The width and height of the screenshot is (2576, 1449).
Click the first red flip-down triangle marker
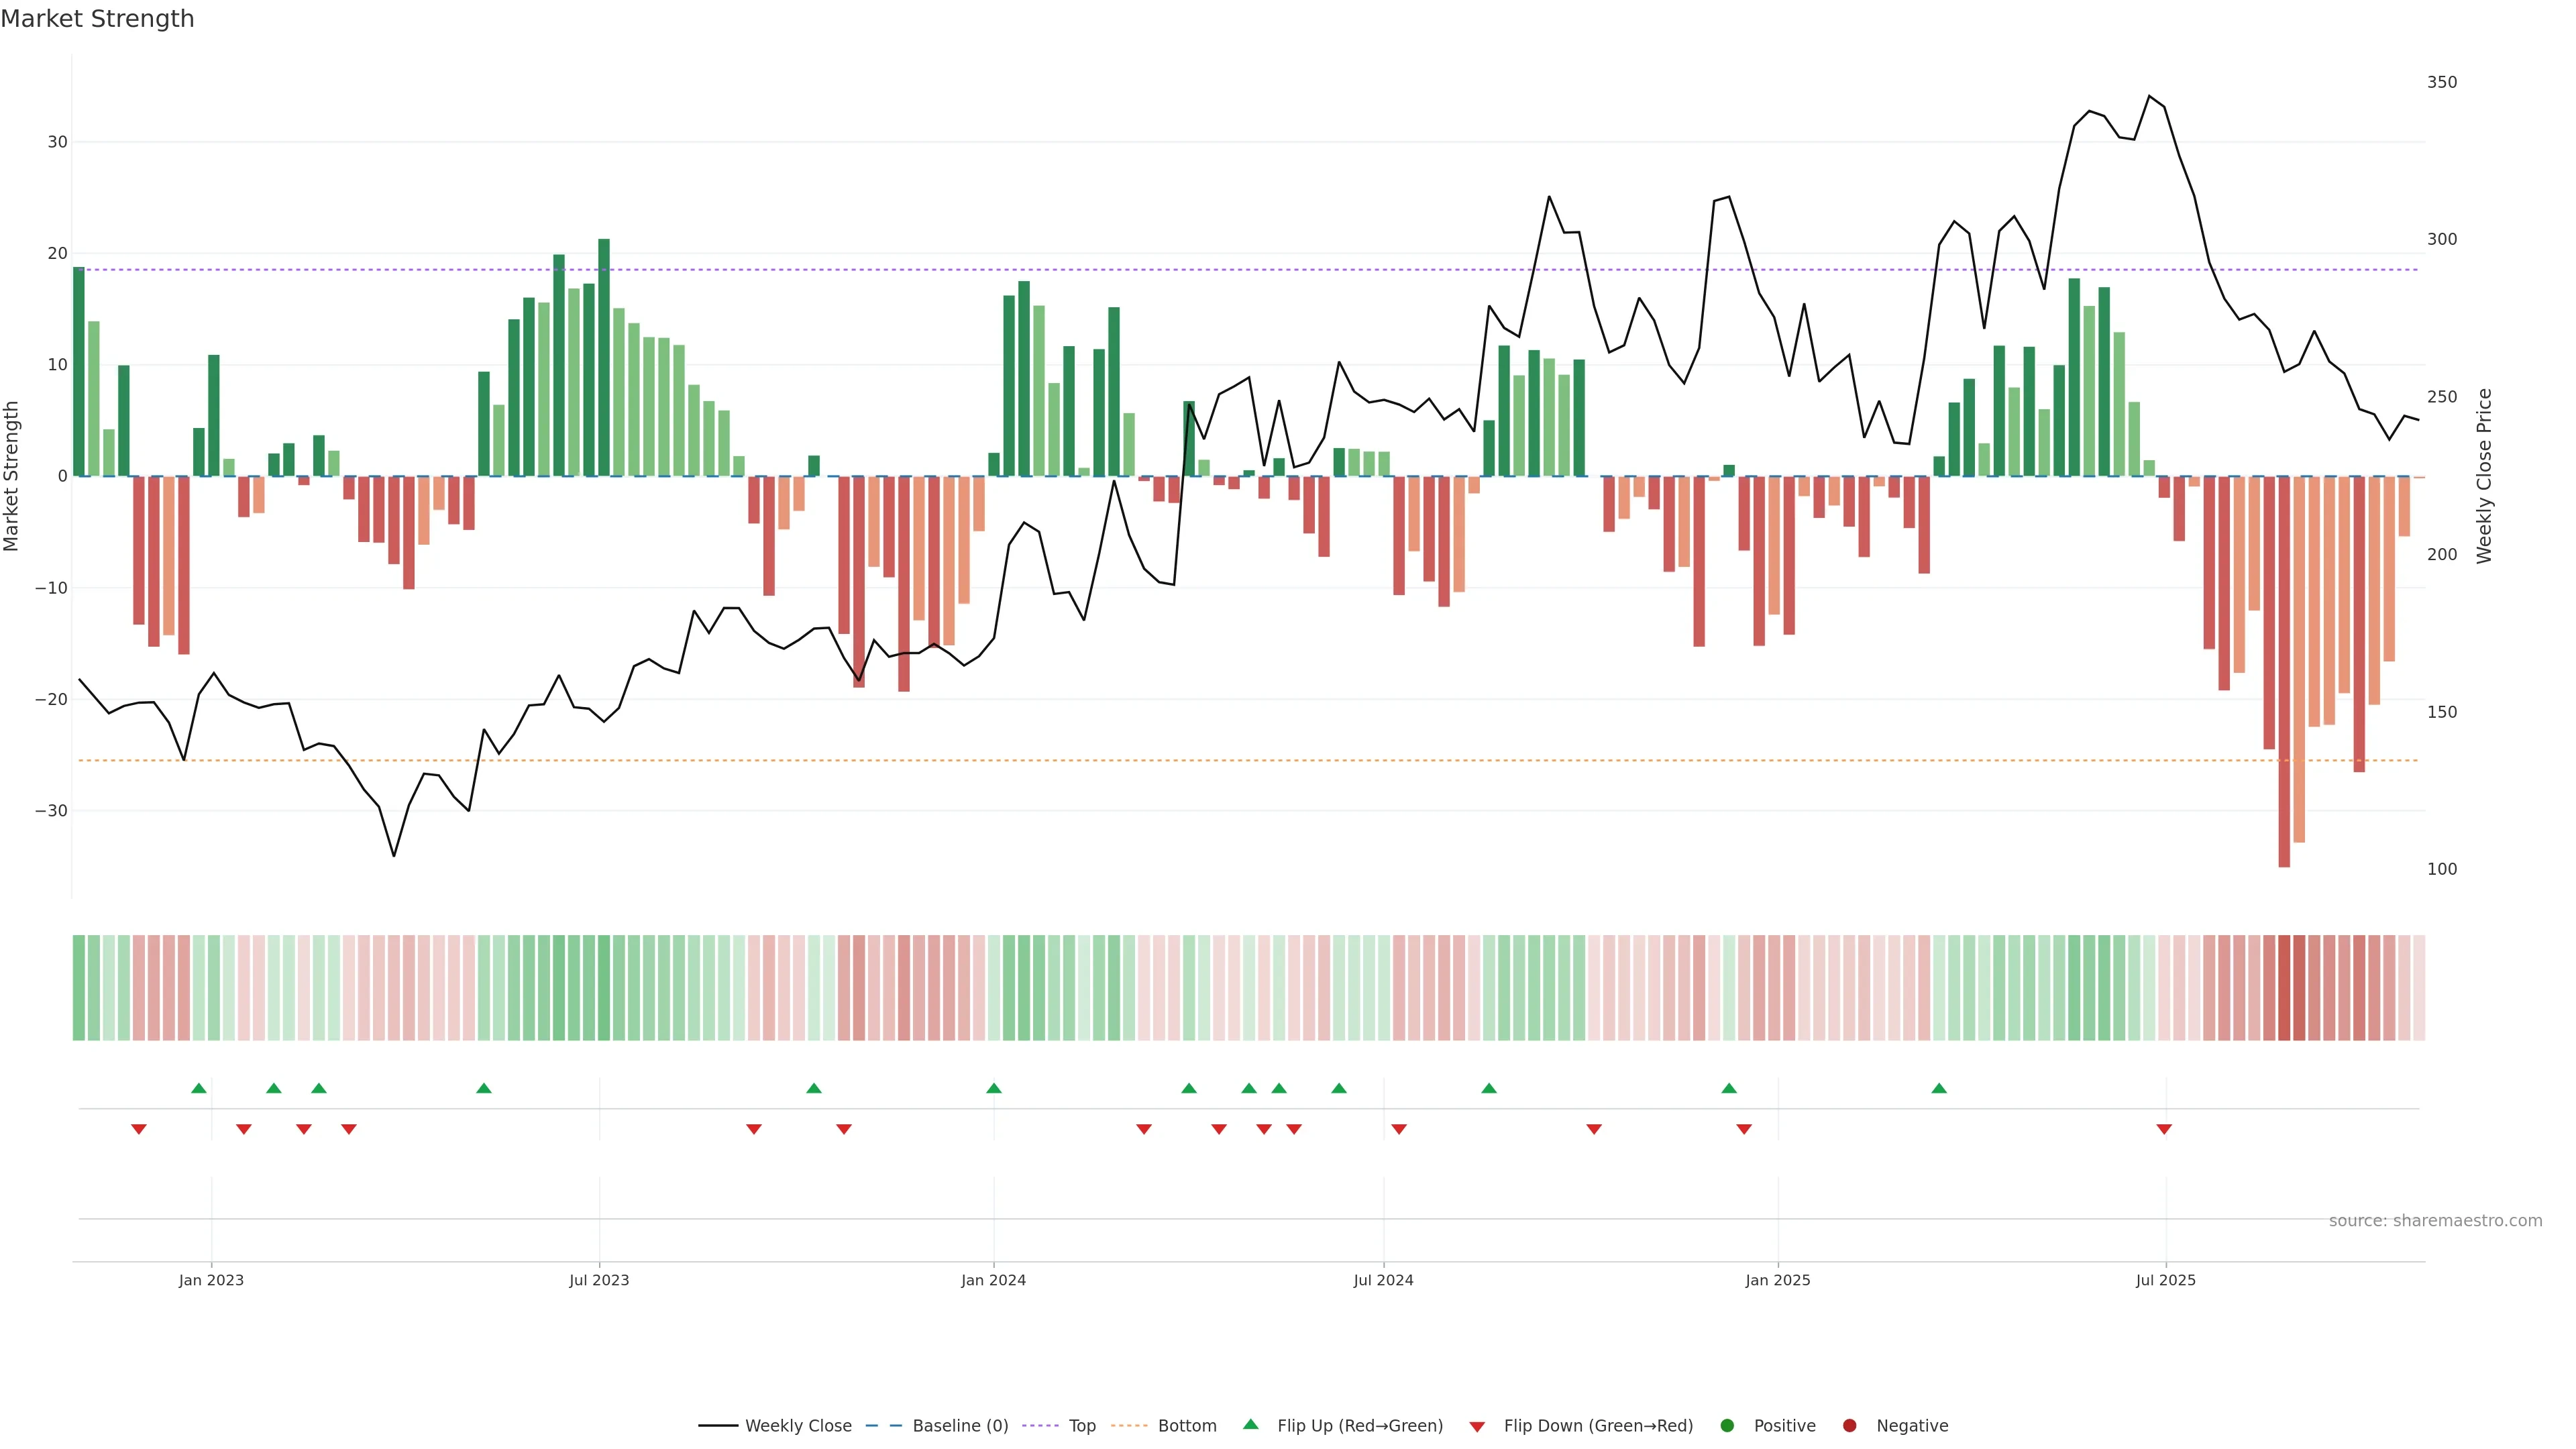139,1129
